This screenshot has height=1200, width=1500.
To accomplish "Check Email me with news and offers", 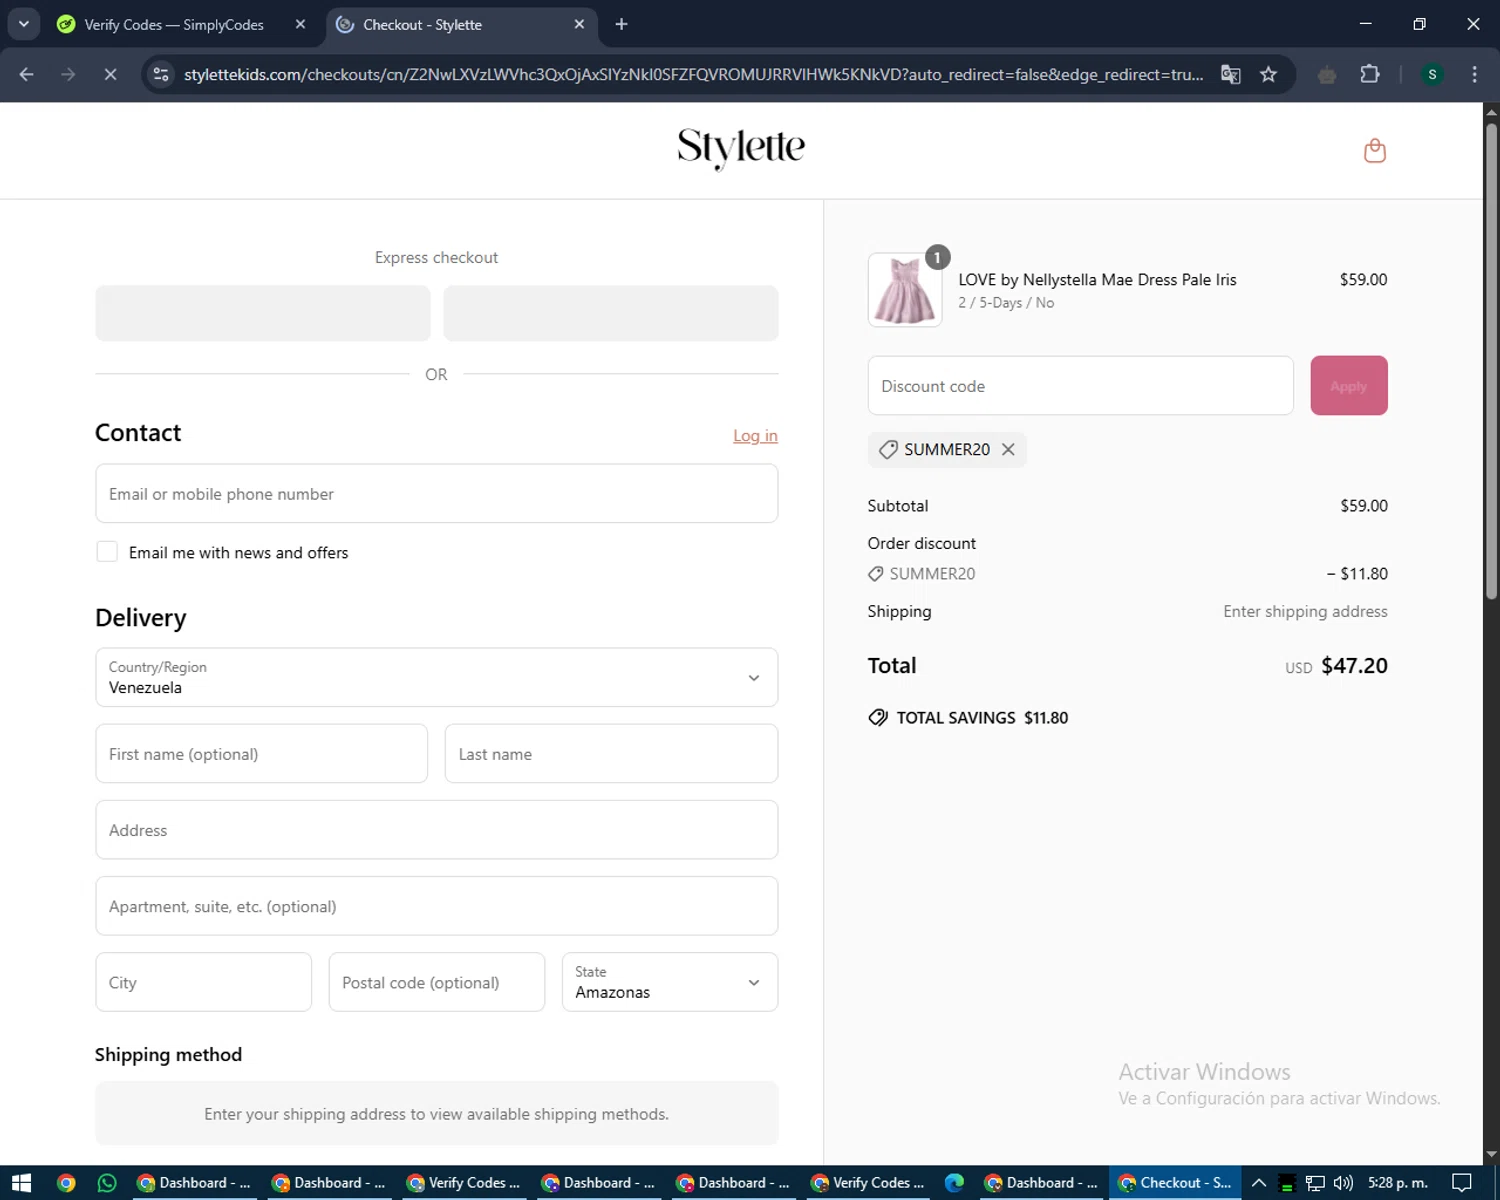I will pos(107,552).
